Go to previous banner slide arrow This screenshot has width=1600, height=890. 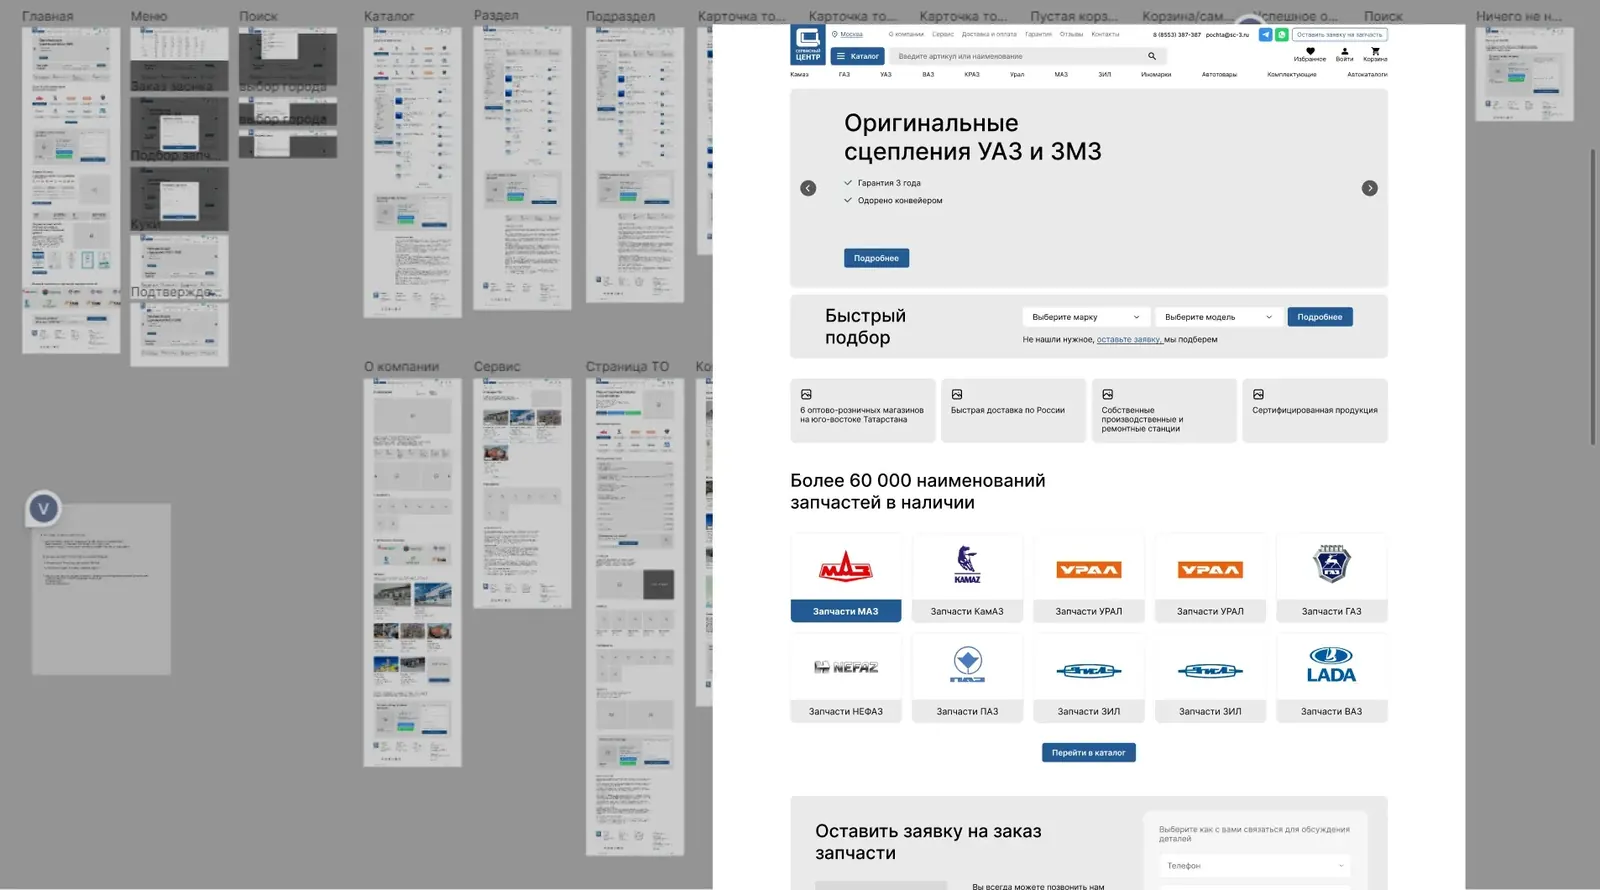pos(808,188)
